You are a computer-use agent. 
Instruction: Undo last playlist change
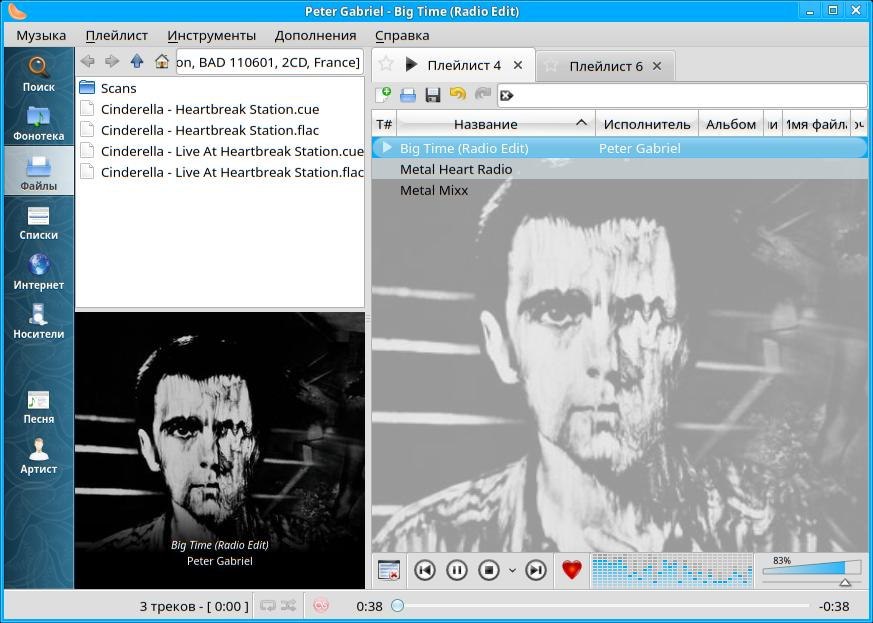click(x=458, y=95)
